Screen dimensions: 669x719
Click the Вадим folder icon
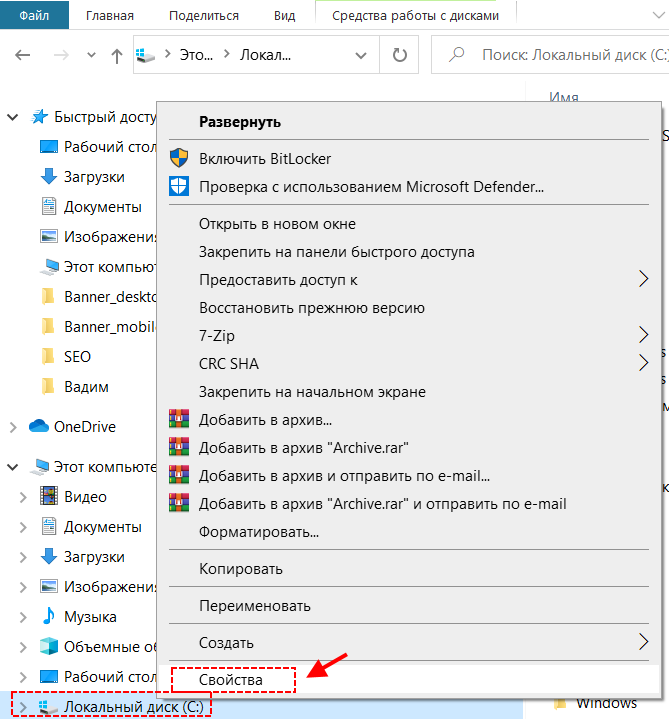coord(49,387)
